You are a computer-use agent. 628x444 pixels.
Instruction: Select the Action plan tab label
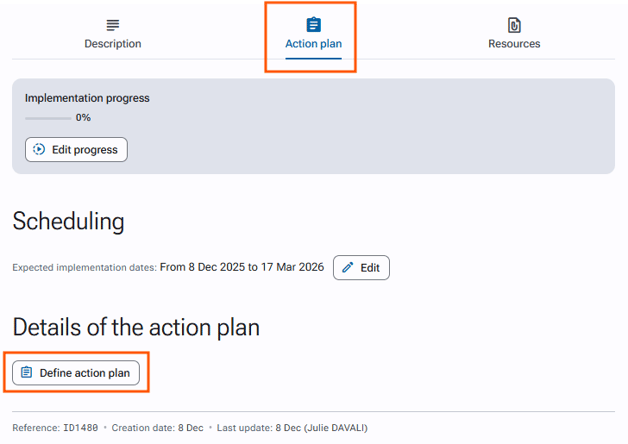tap(314, 44)
